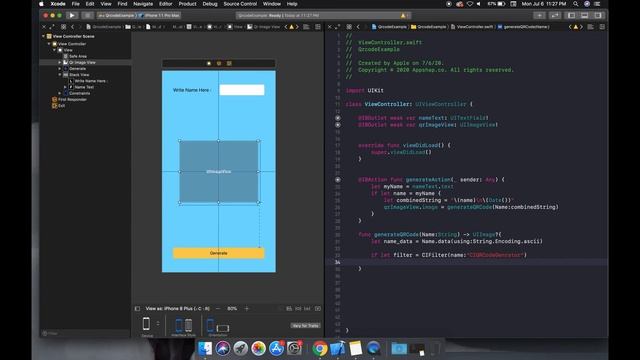Go back in storyboard editor history

click(73, 27)
